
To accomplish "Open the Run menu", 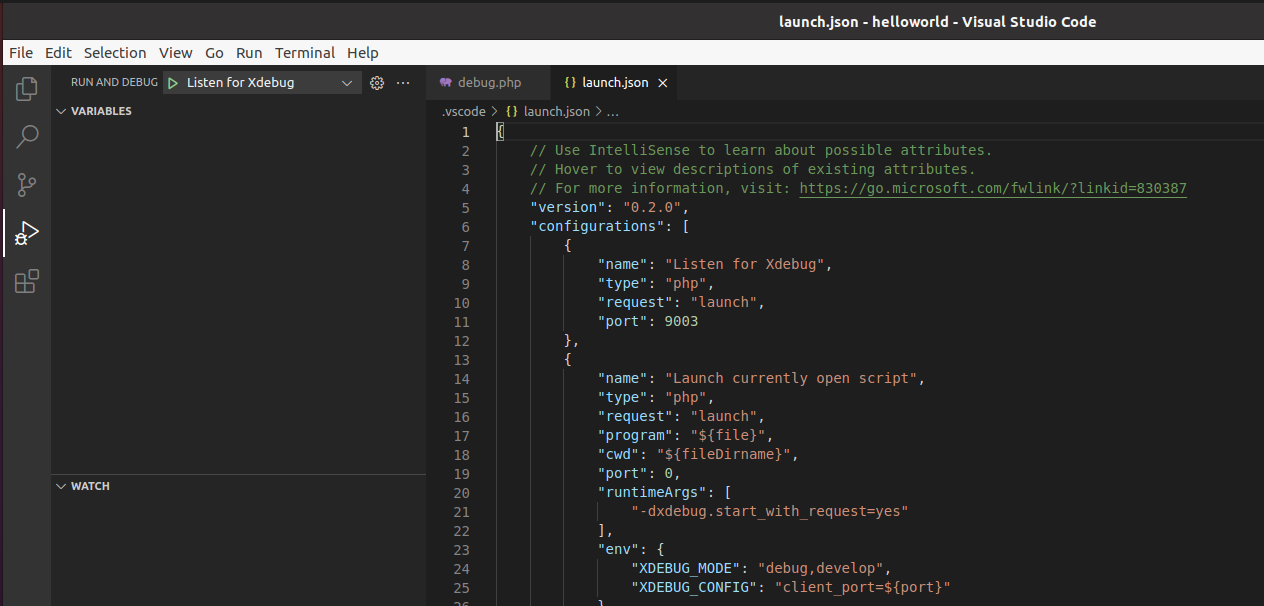I will [x=249, y=53].
